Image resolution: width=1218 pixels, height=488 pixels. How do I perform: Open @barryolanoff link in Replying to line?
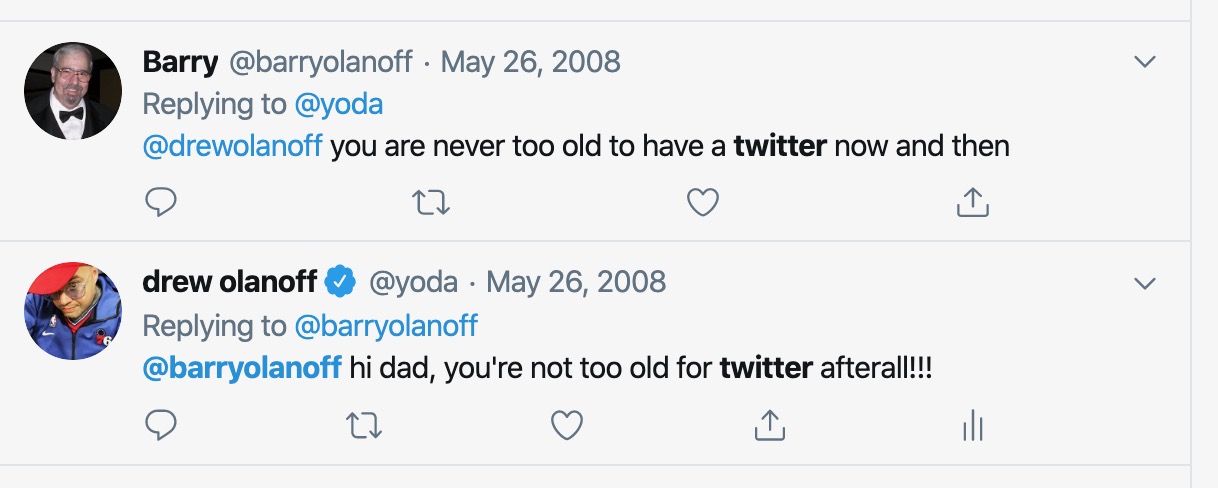click(386, 326)
